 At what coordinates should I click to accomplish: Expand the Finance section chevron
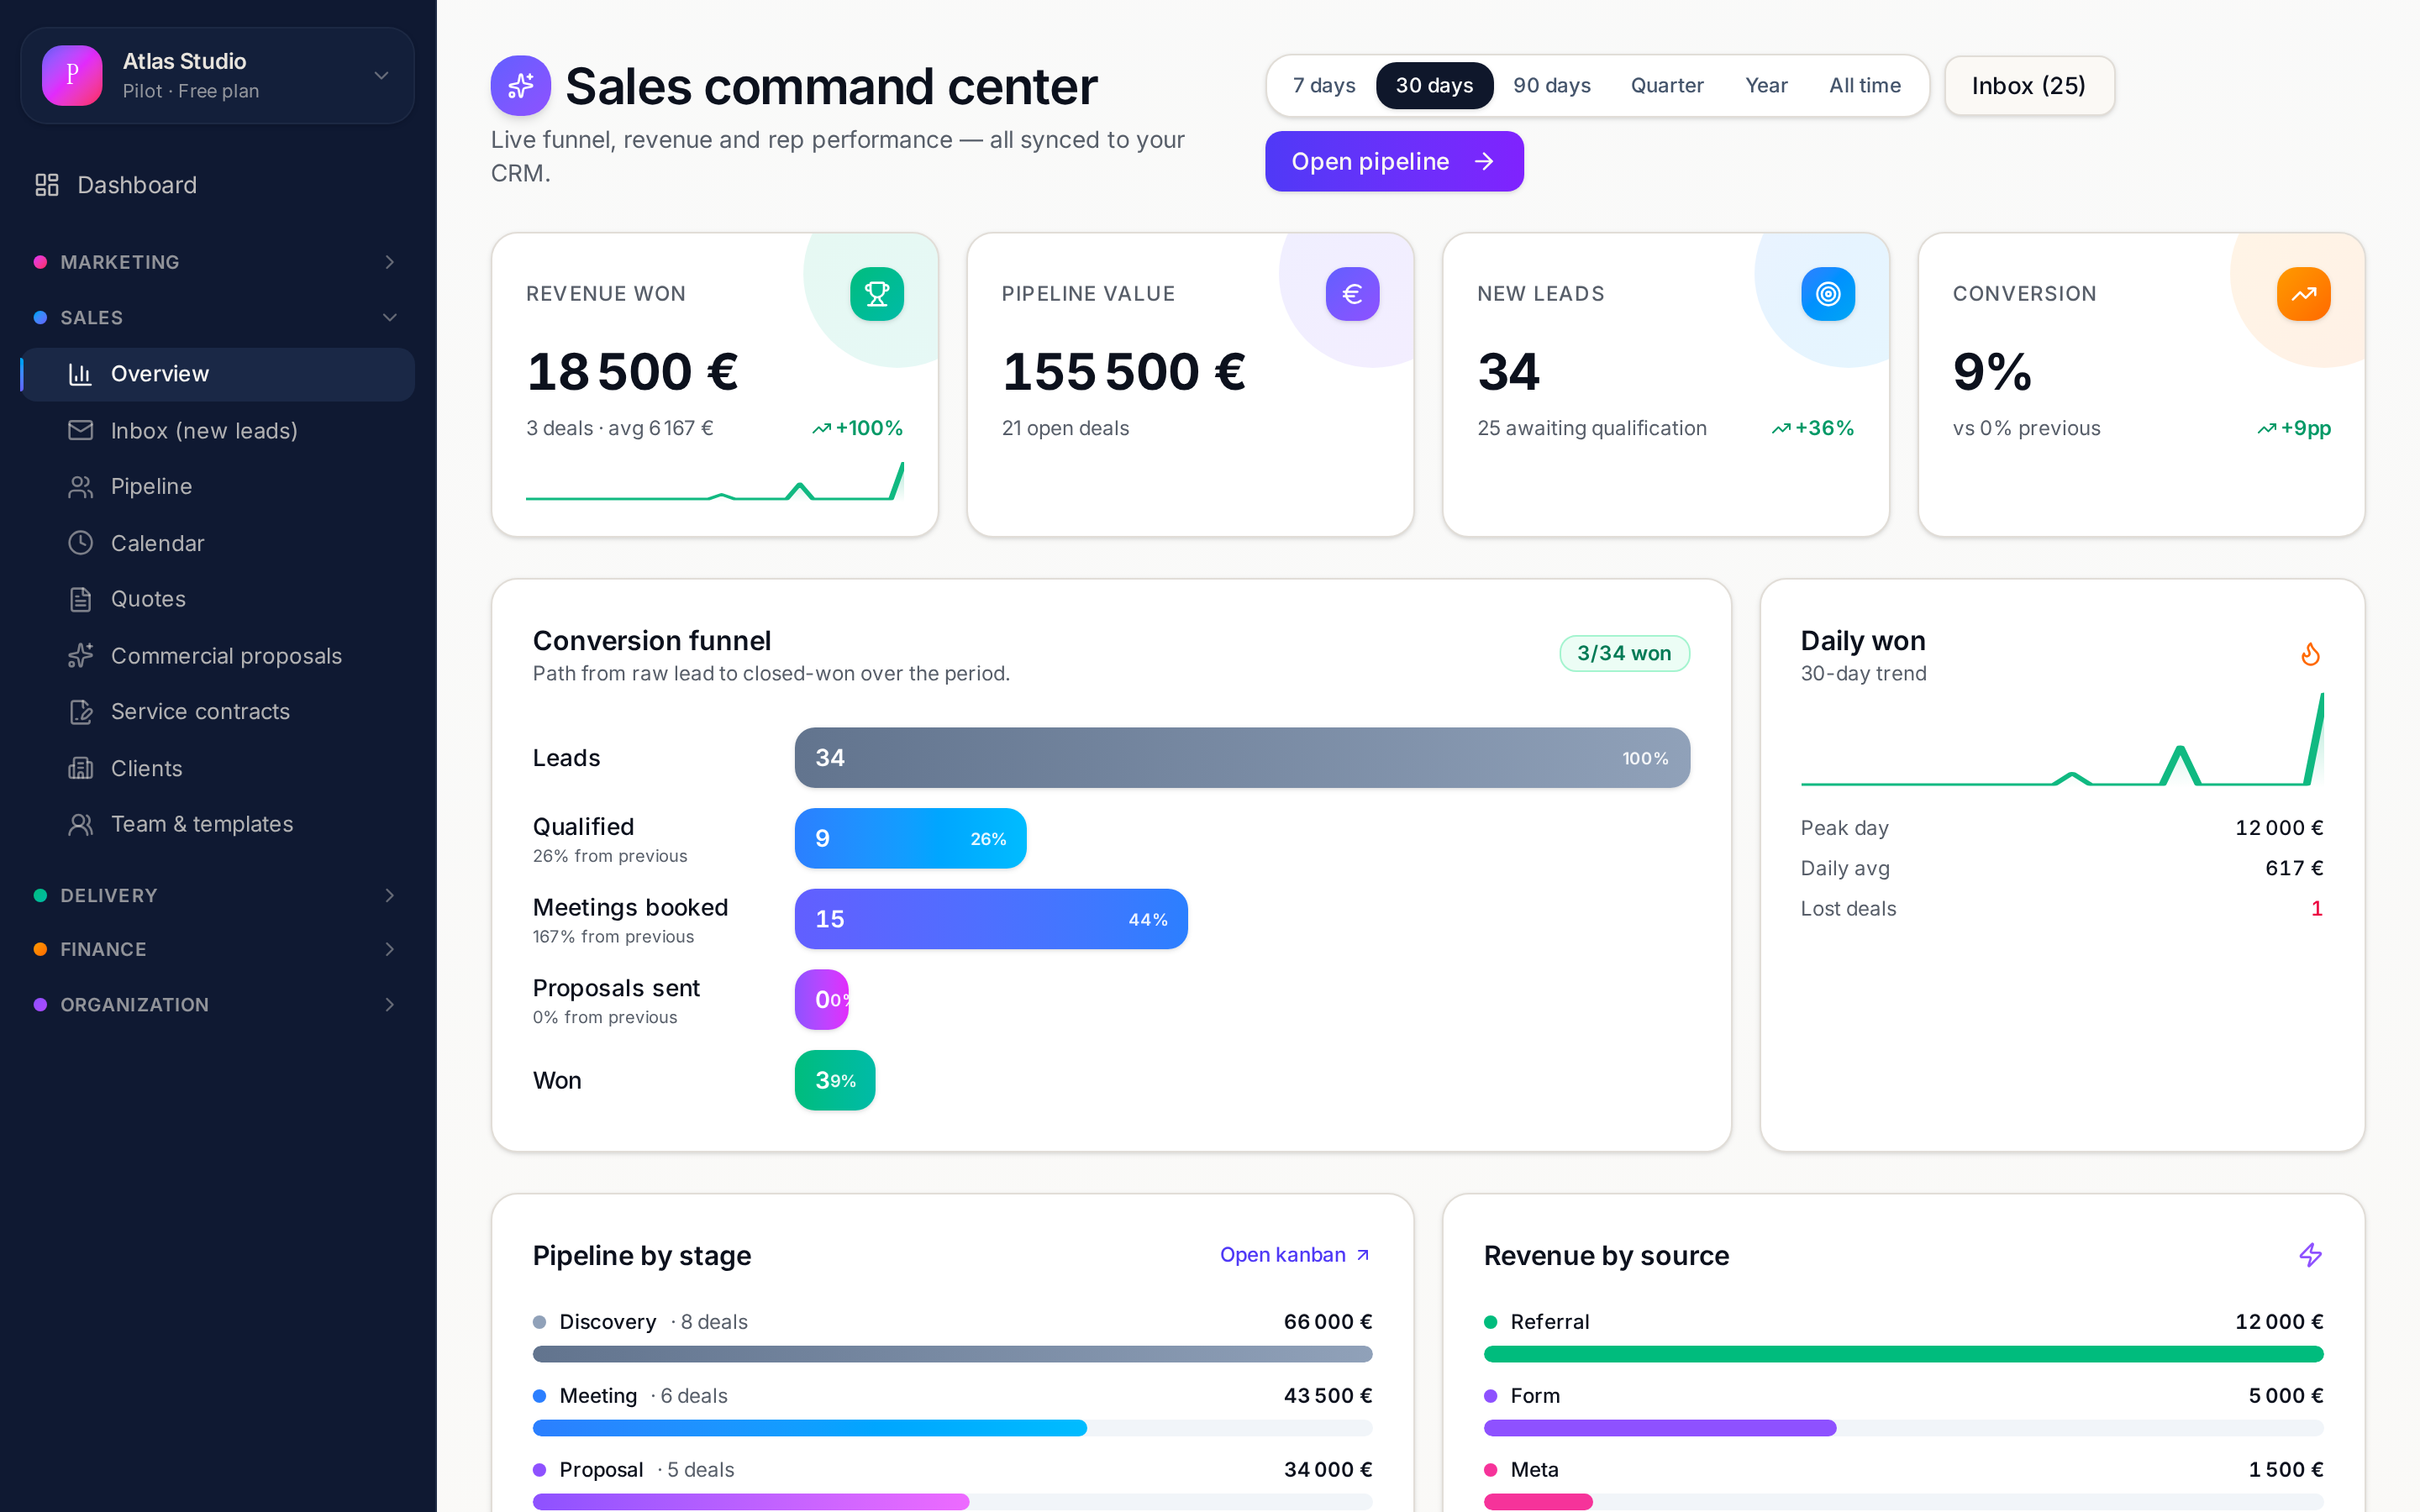click(390, 949)
